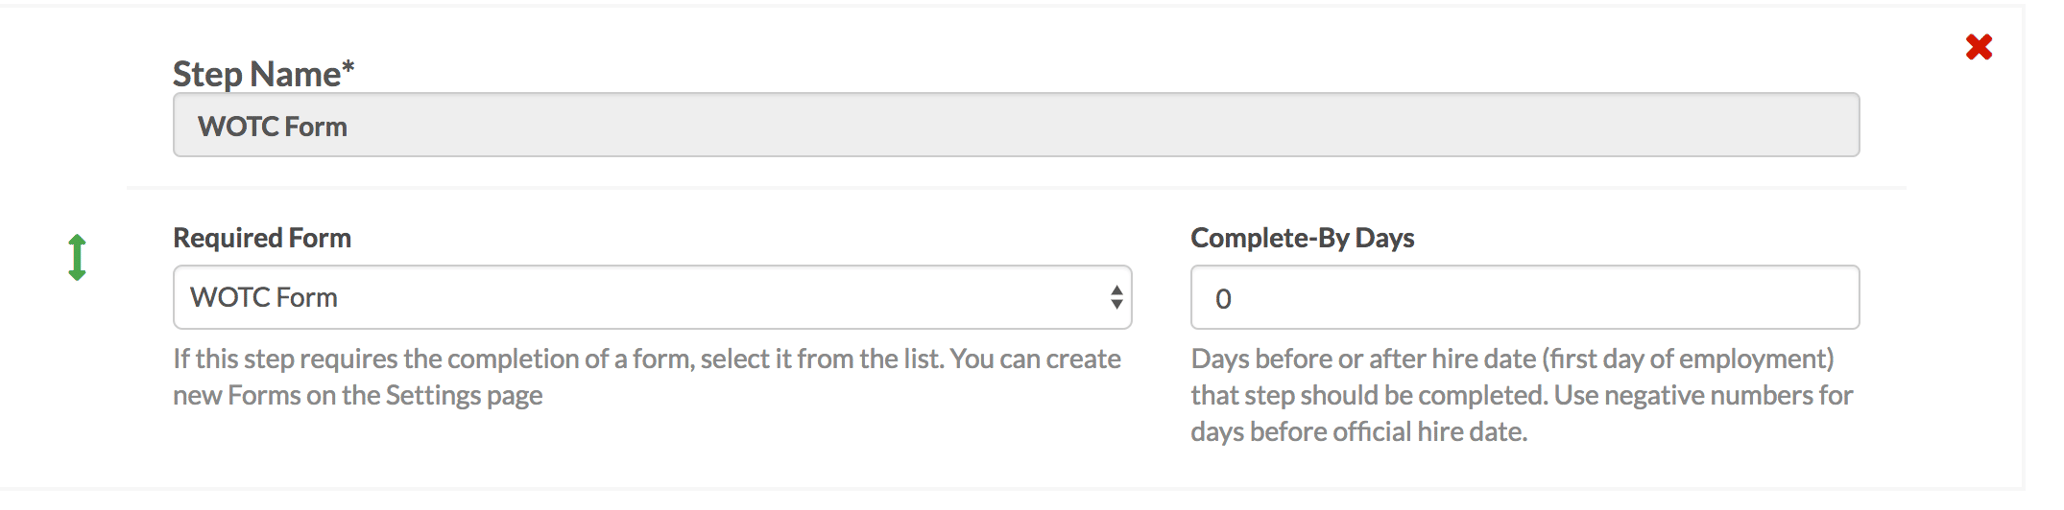The image size is (2064, 510).
Task: Click the Complete-By Days label
Action: point(1302,238)
